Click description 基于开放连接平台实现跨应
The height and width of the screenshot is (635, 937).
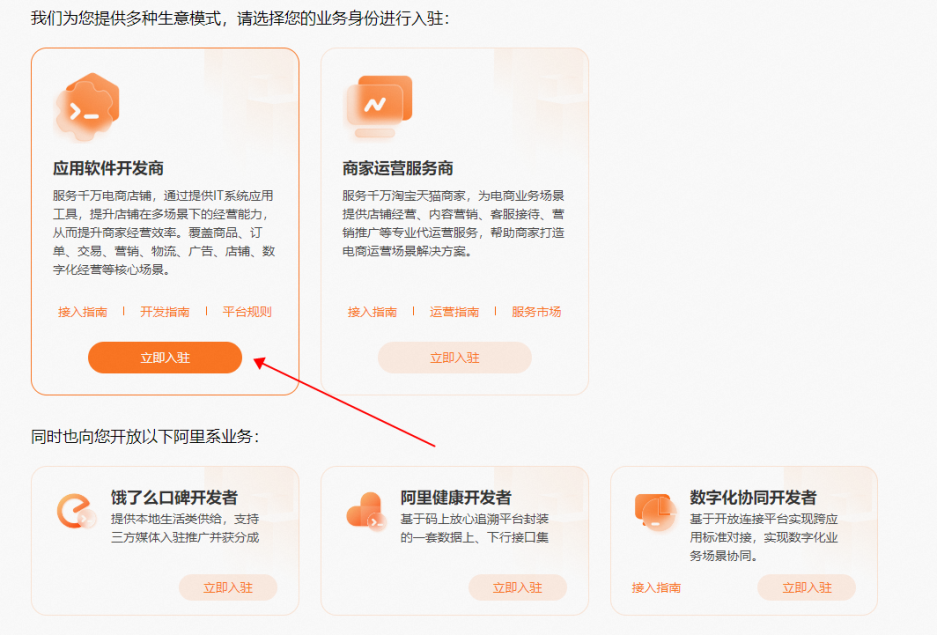764,537
